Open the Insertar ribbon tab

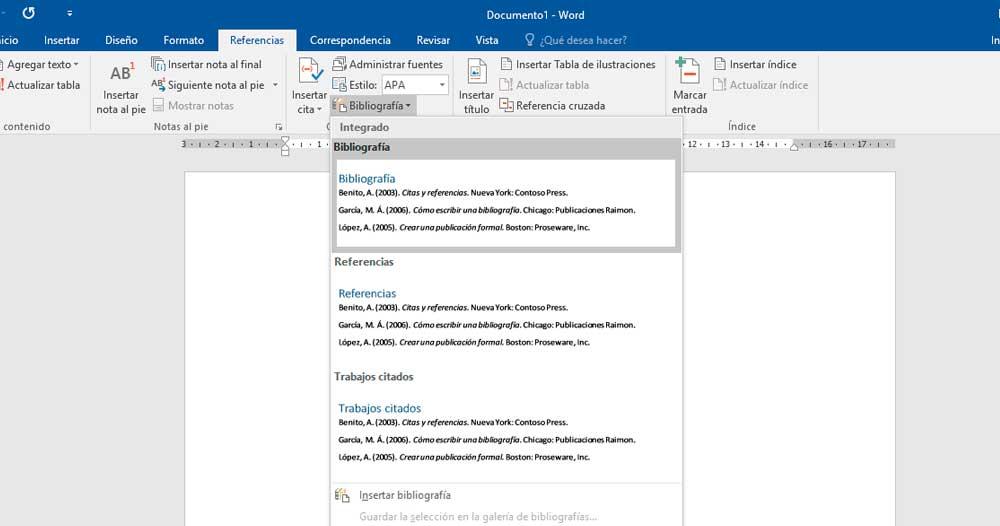62,40
